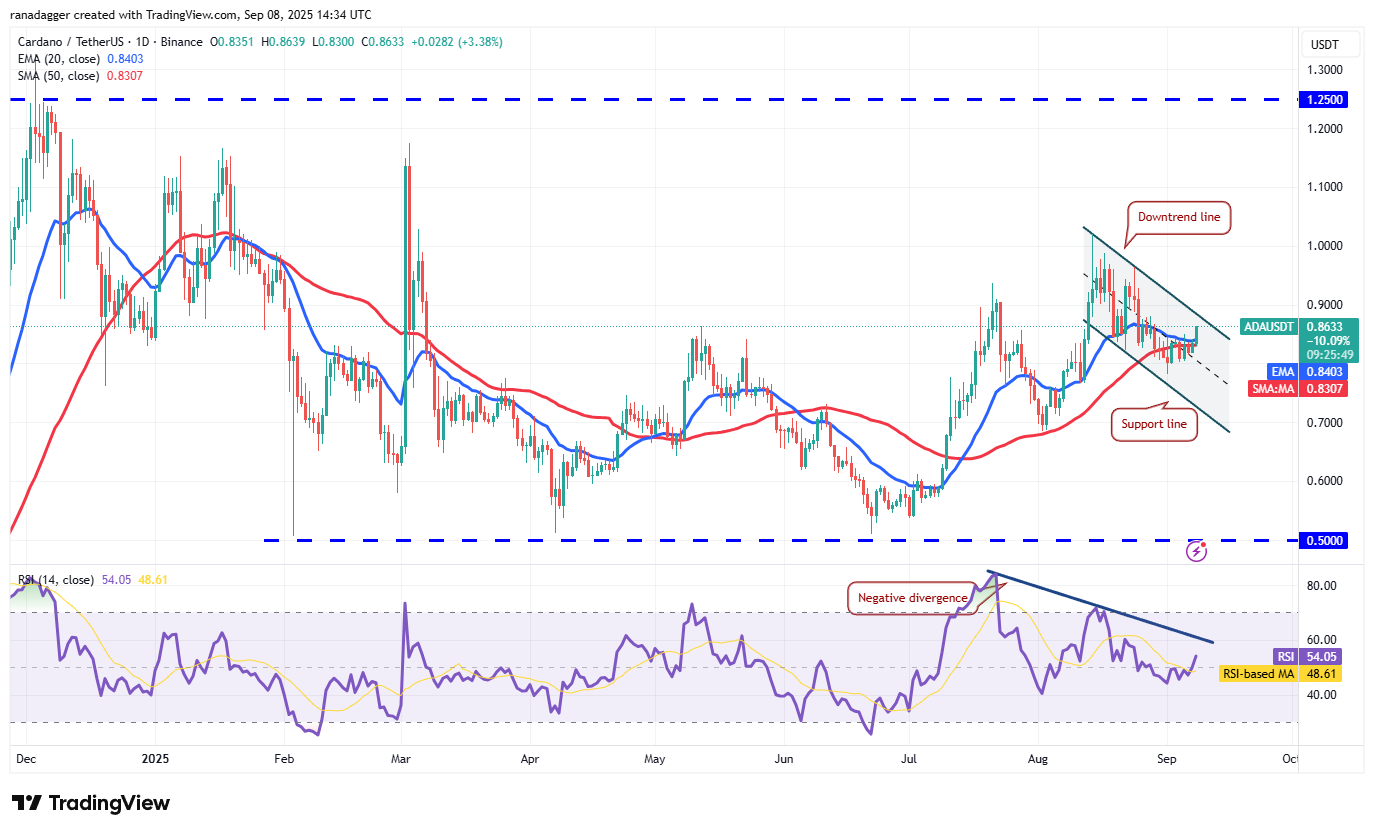Select the ADAUSDT green price label

point(1268,326)
